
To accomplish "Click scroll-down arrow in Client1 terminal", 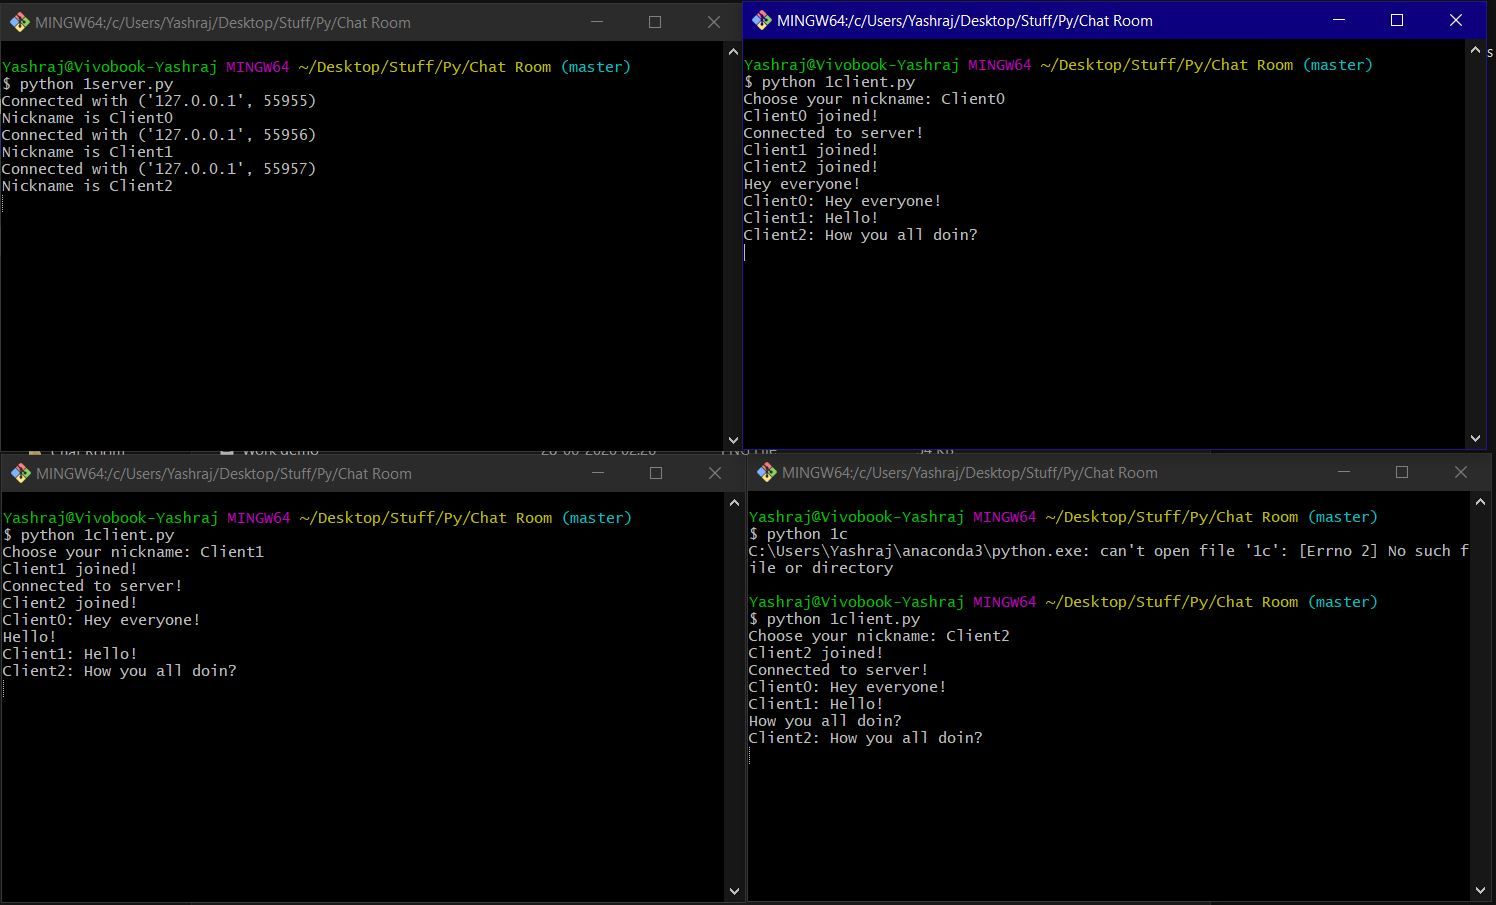I will click(735, 891).
